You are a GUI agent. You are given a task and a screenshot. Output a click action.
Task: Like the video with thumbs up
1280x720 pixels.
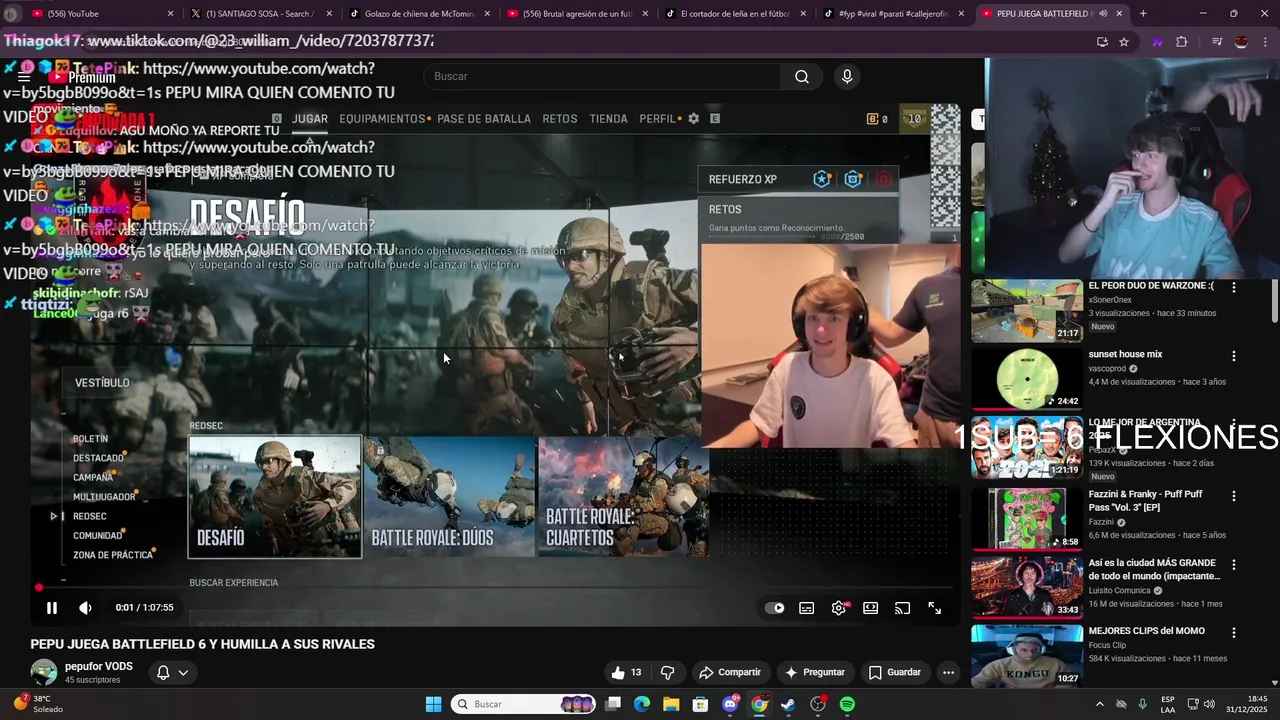[x=627, y=672]
